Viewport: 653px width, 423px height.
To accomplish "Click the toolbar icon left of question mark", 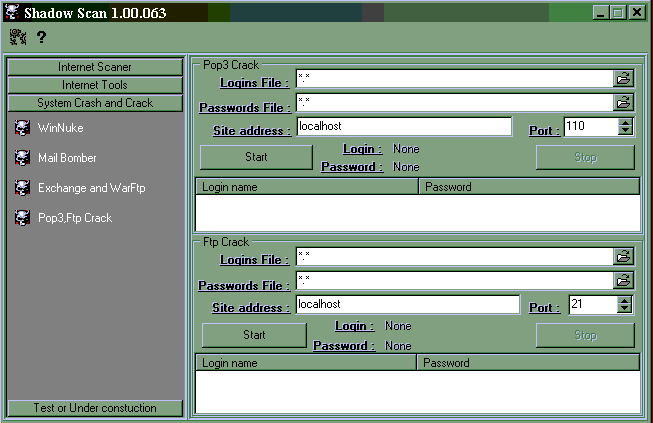I will pos(18,37).
